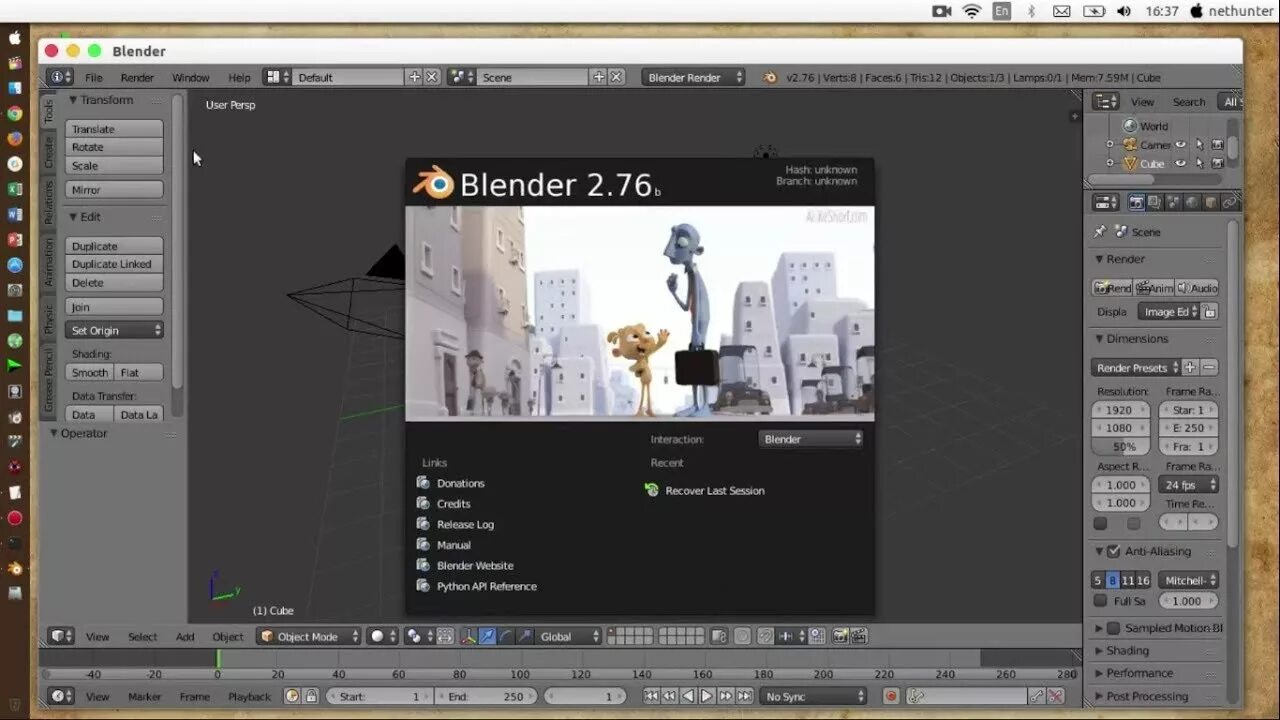1280x720 pixels.
Task: Click the Smooth shading button
Action: [89, 372]
